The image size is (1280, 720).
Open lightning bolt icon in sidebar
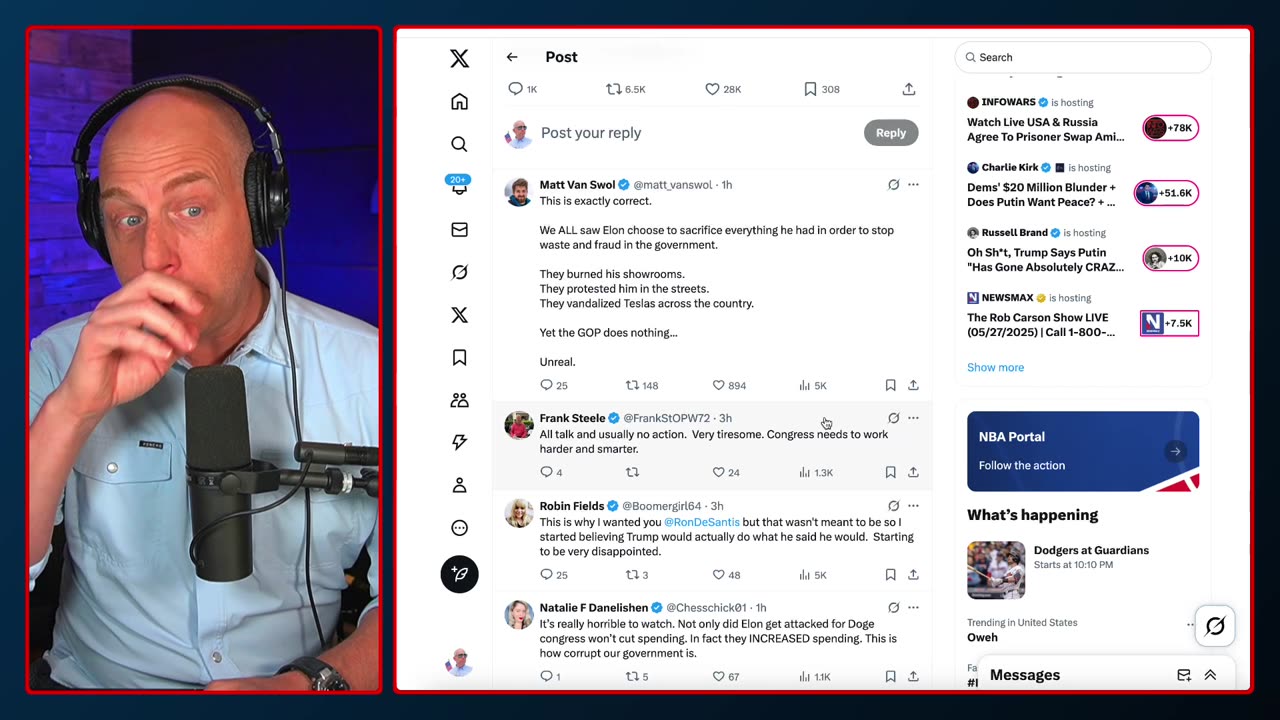tap(459, 442)
